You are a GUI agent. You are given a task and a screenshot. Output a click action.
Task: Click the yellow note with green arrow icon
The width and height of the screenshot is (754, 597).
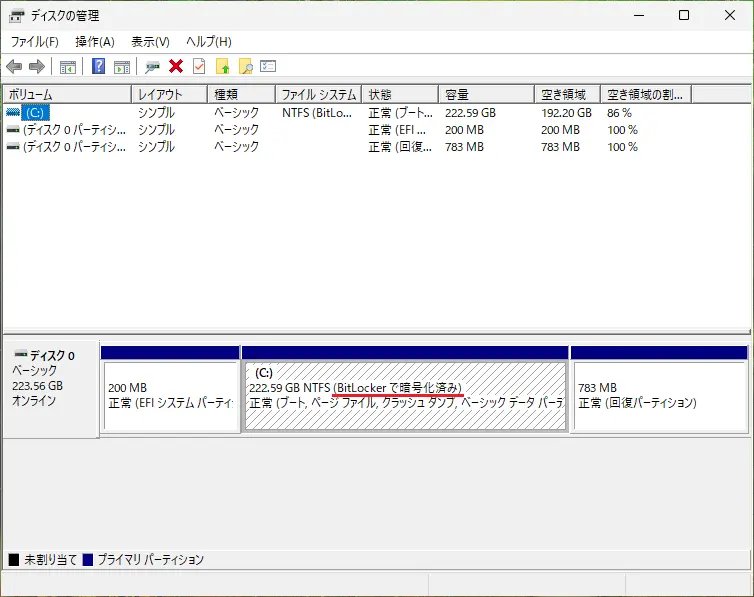222,67
